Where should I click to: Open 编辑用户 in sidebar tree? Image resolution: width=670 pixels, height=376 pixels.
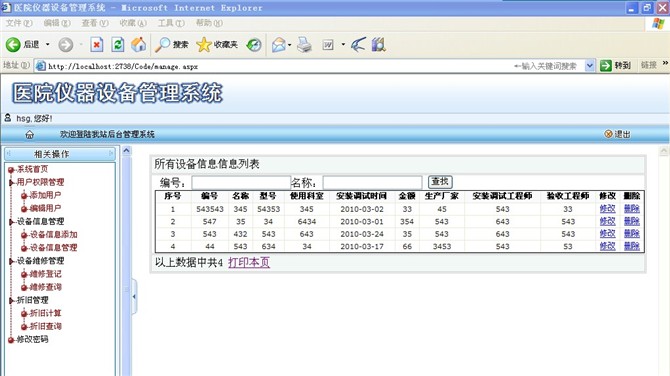(x=45, y=209)
